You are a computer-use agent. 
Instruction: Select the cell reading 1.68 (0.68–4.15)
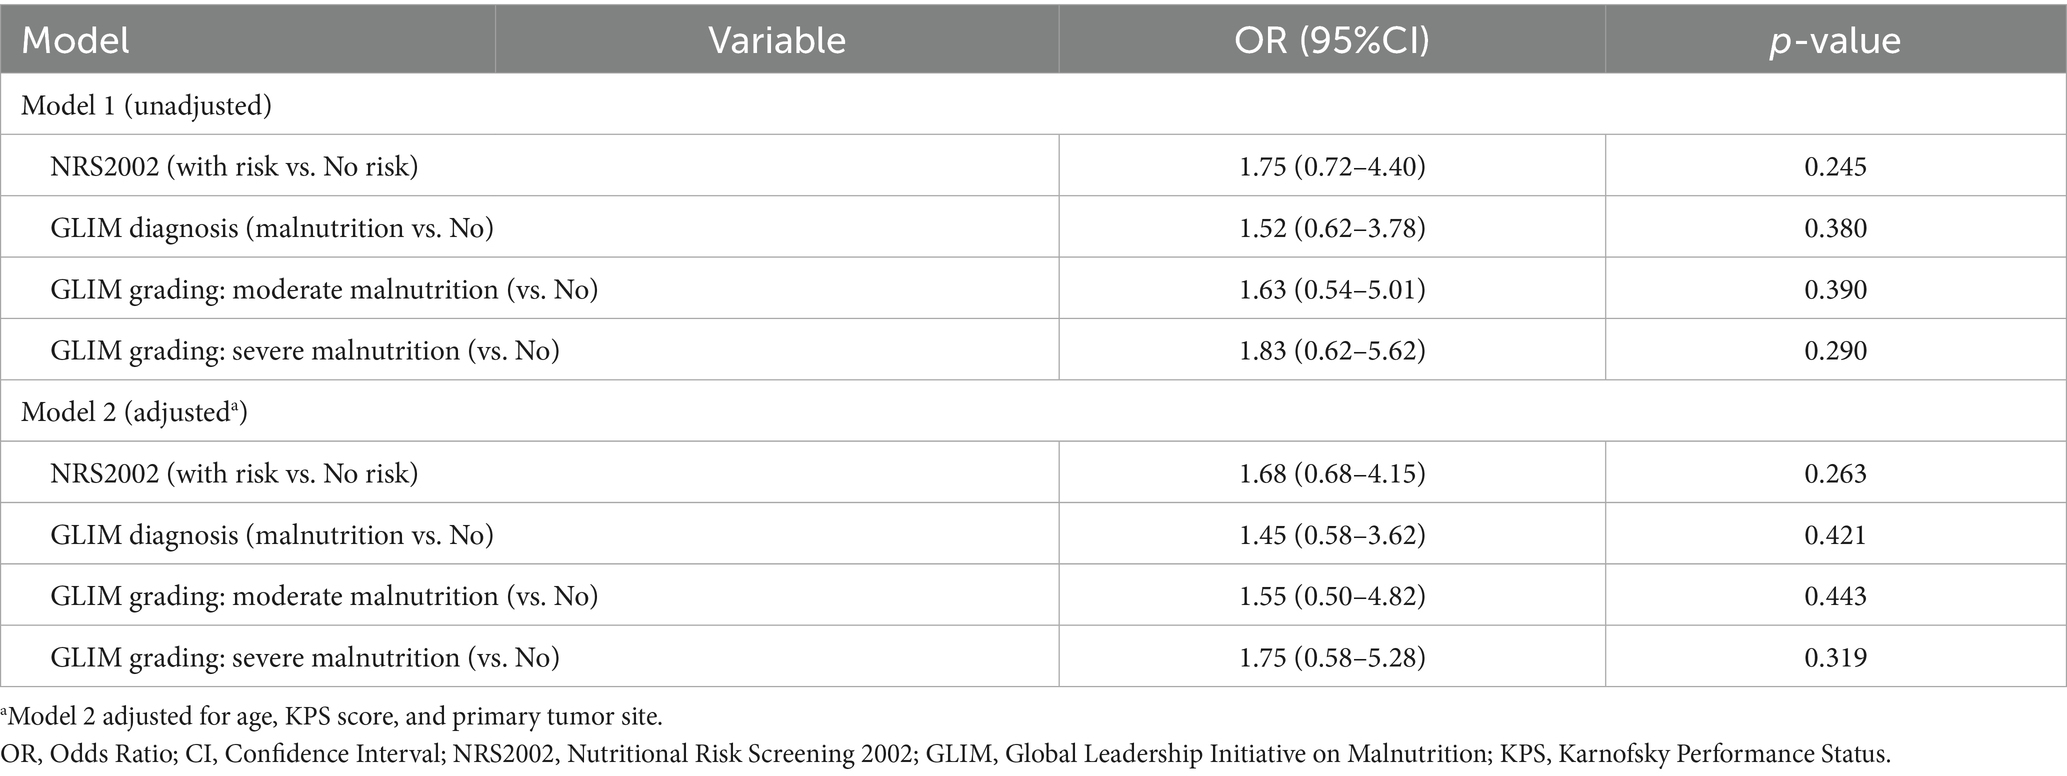pyautogui.click(x=1332, y=473)
